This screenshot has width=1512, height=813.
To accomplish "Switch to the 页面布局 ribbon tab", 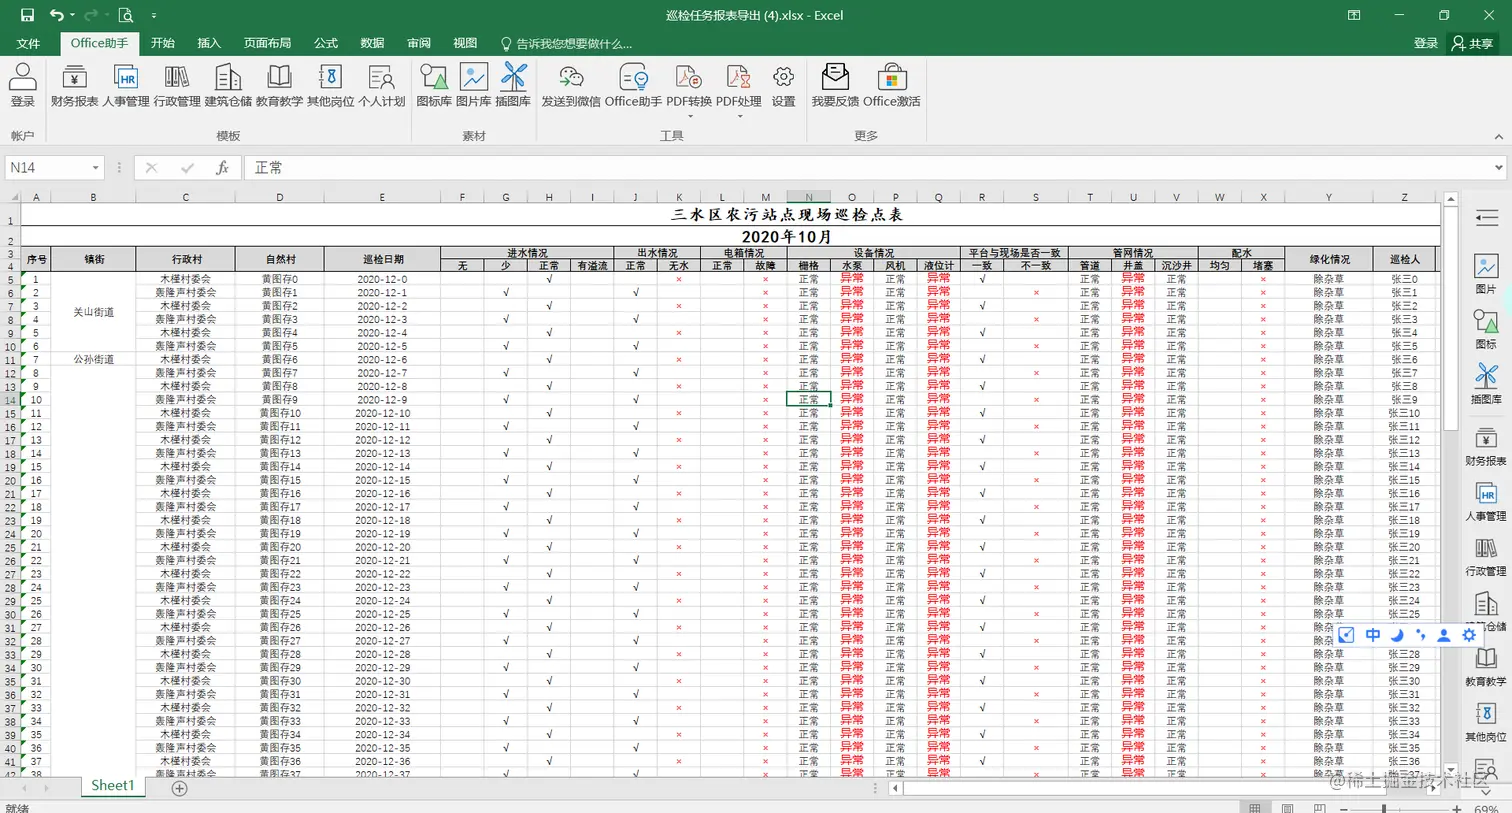I will pos(267,43).
